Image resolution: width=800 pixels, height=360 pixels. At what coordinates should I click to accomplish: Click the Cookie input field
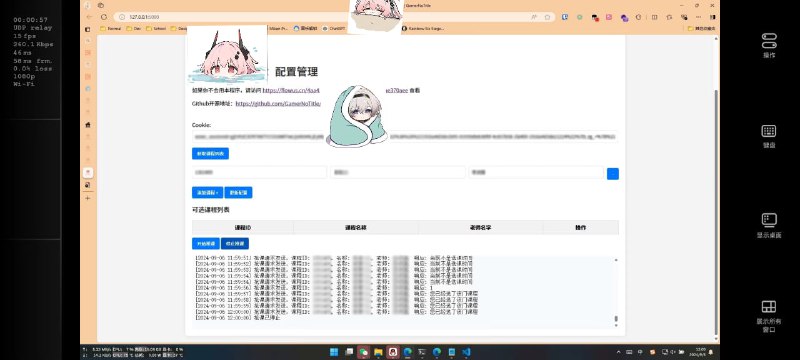[x=405, y=137]
